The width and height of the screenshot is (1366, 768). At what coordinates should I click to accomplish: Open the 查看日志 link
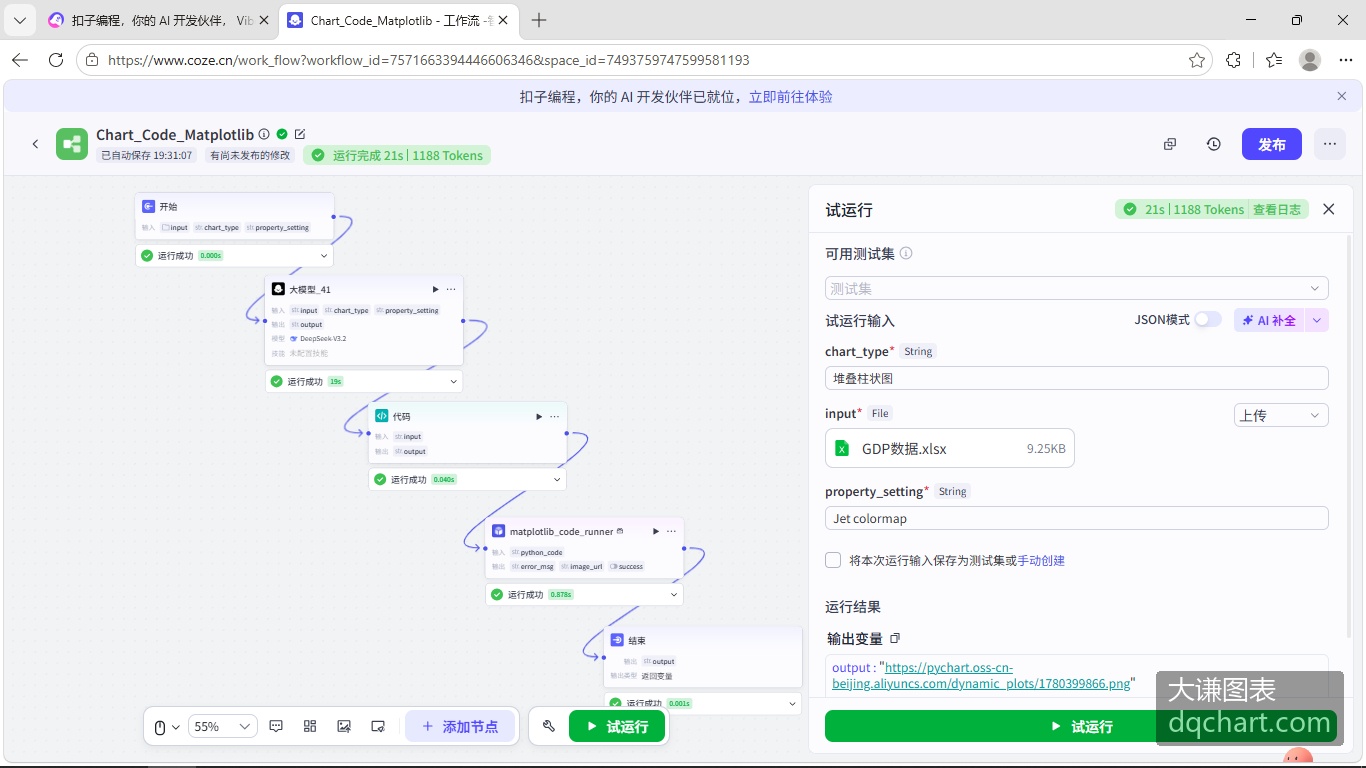(x=1277, y=209)
